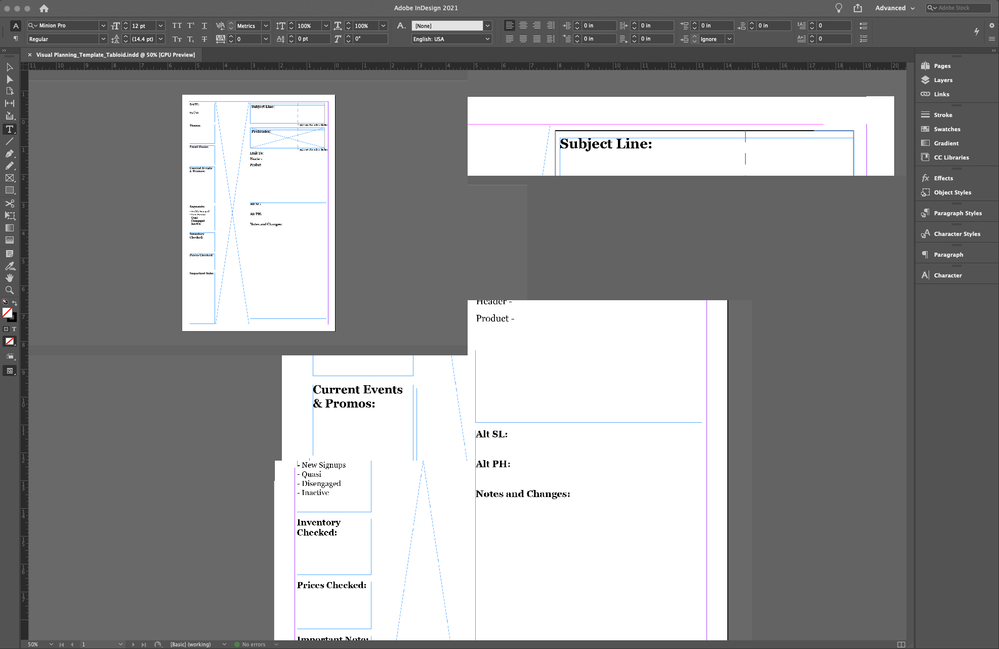This screenshot has height=649, width=999.
Task: Toggle Underline formatting
Action: 202,26
